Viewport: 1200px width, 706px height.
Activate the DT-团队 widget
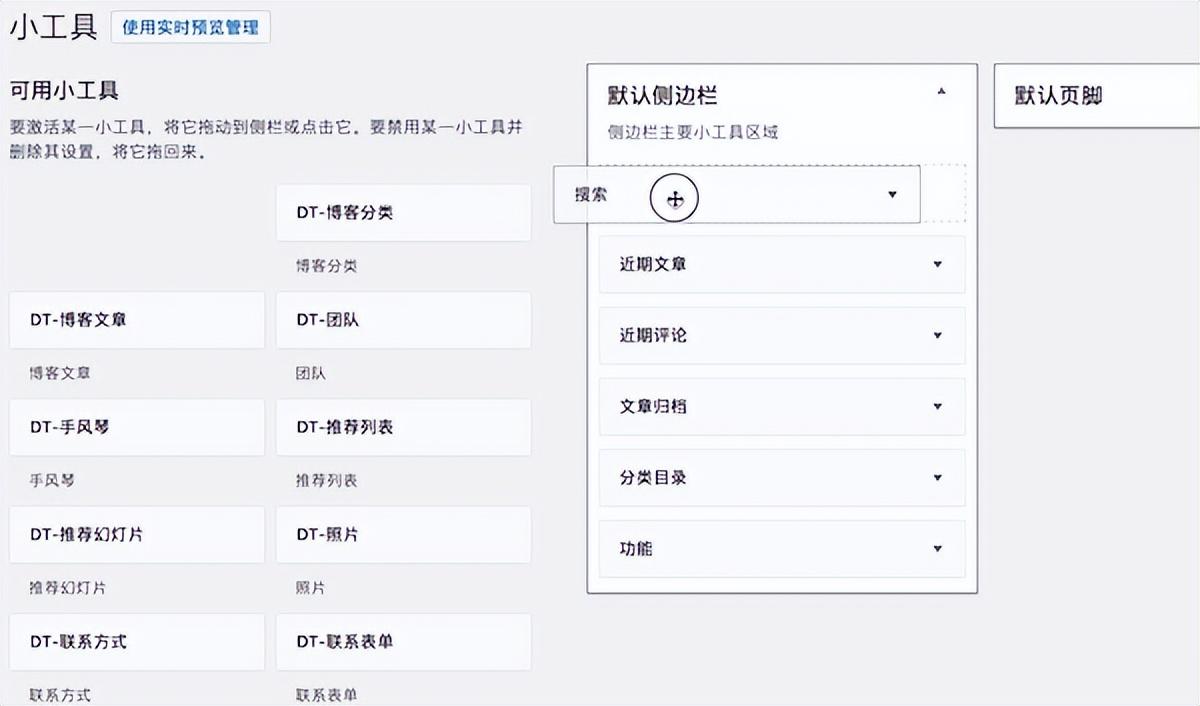[403, 319]
